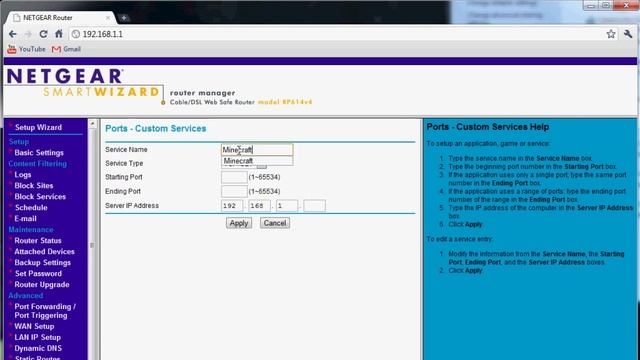640x360 pixels.
Task: Click the NETGEAR logo
Action: [x=64, y=76]
